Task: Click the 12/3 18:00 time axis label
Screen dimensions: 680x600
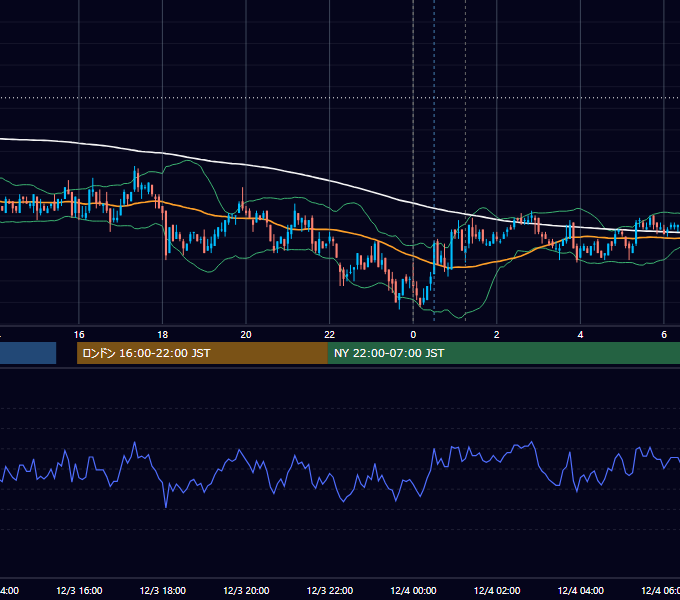Action: click(x=163, y=590)
